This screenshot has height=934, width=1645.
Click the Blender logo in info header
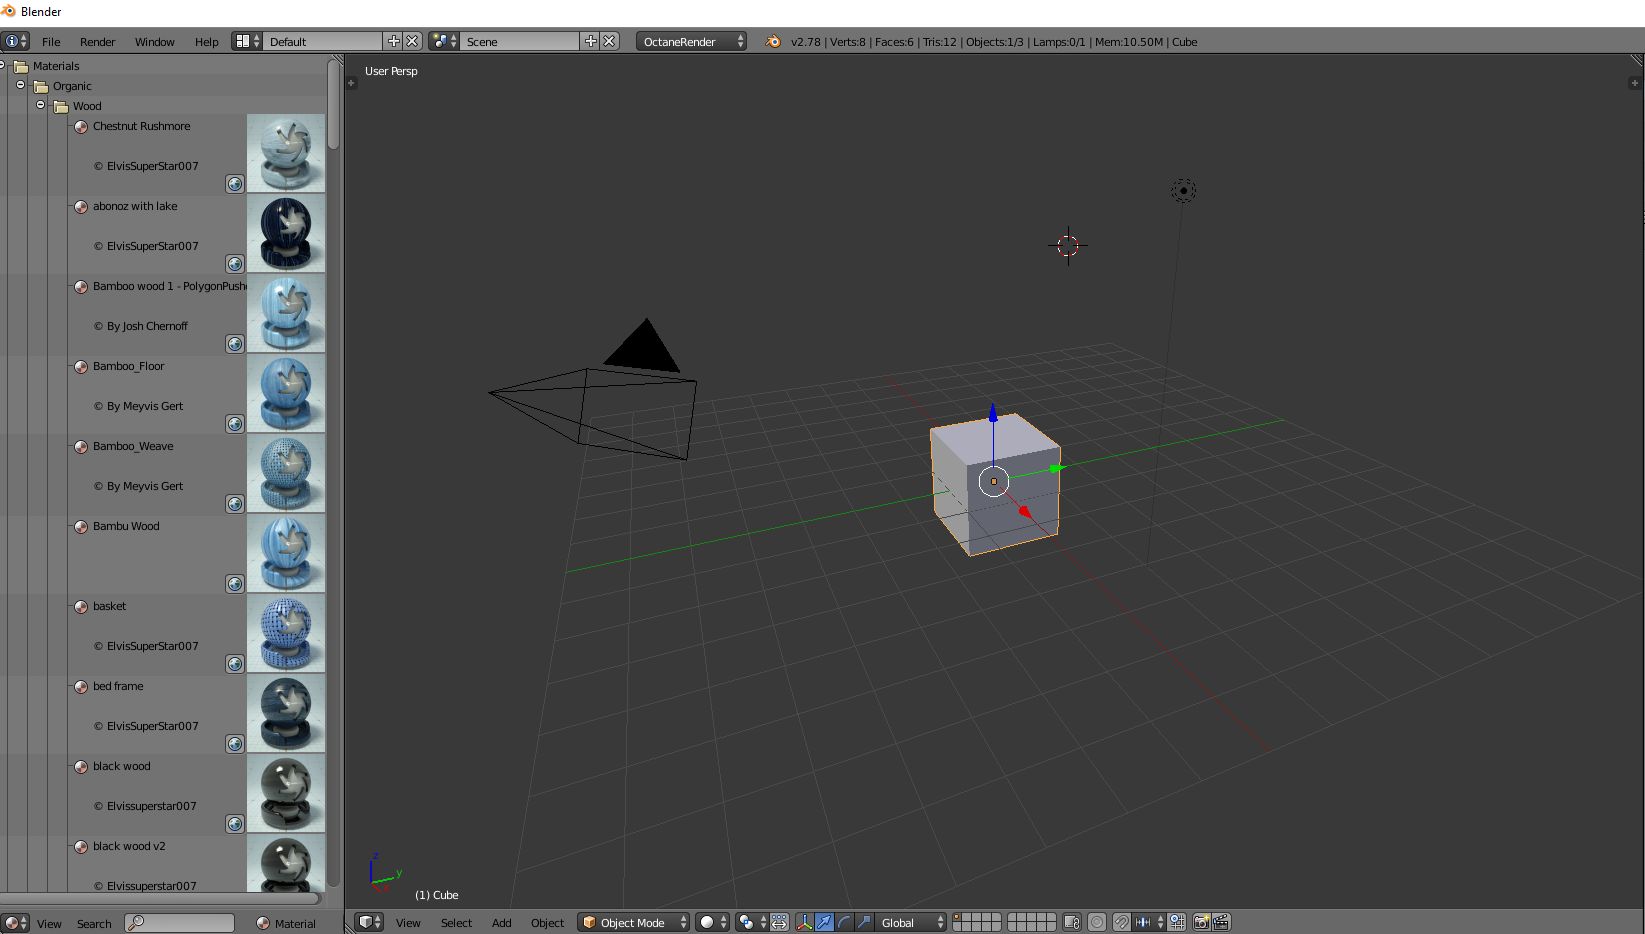pos(773,41)
